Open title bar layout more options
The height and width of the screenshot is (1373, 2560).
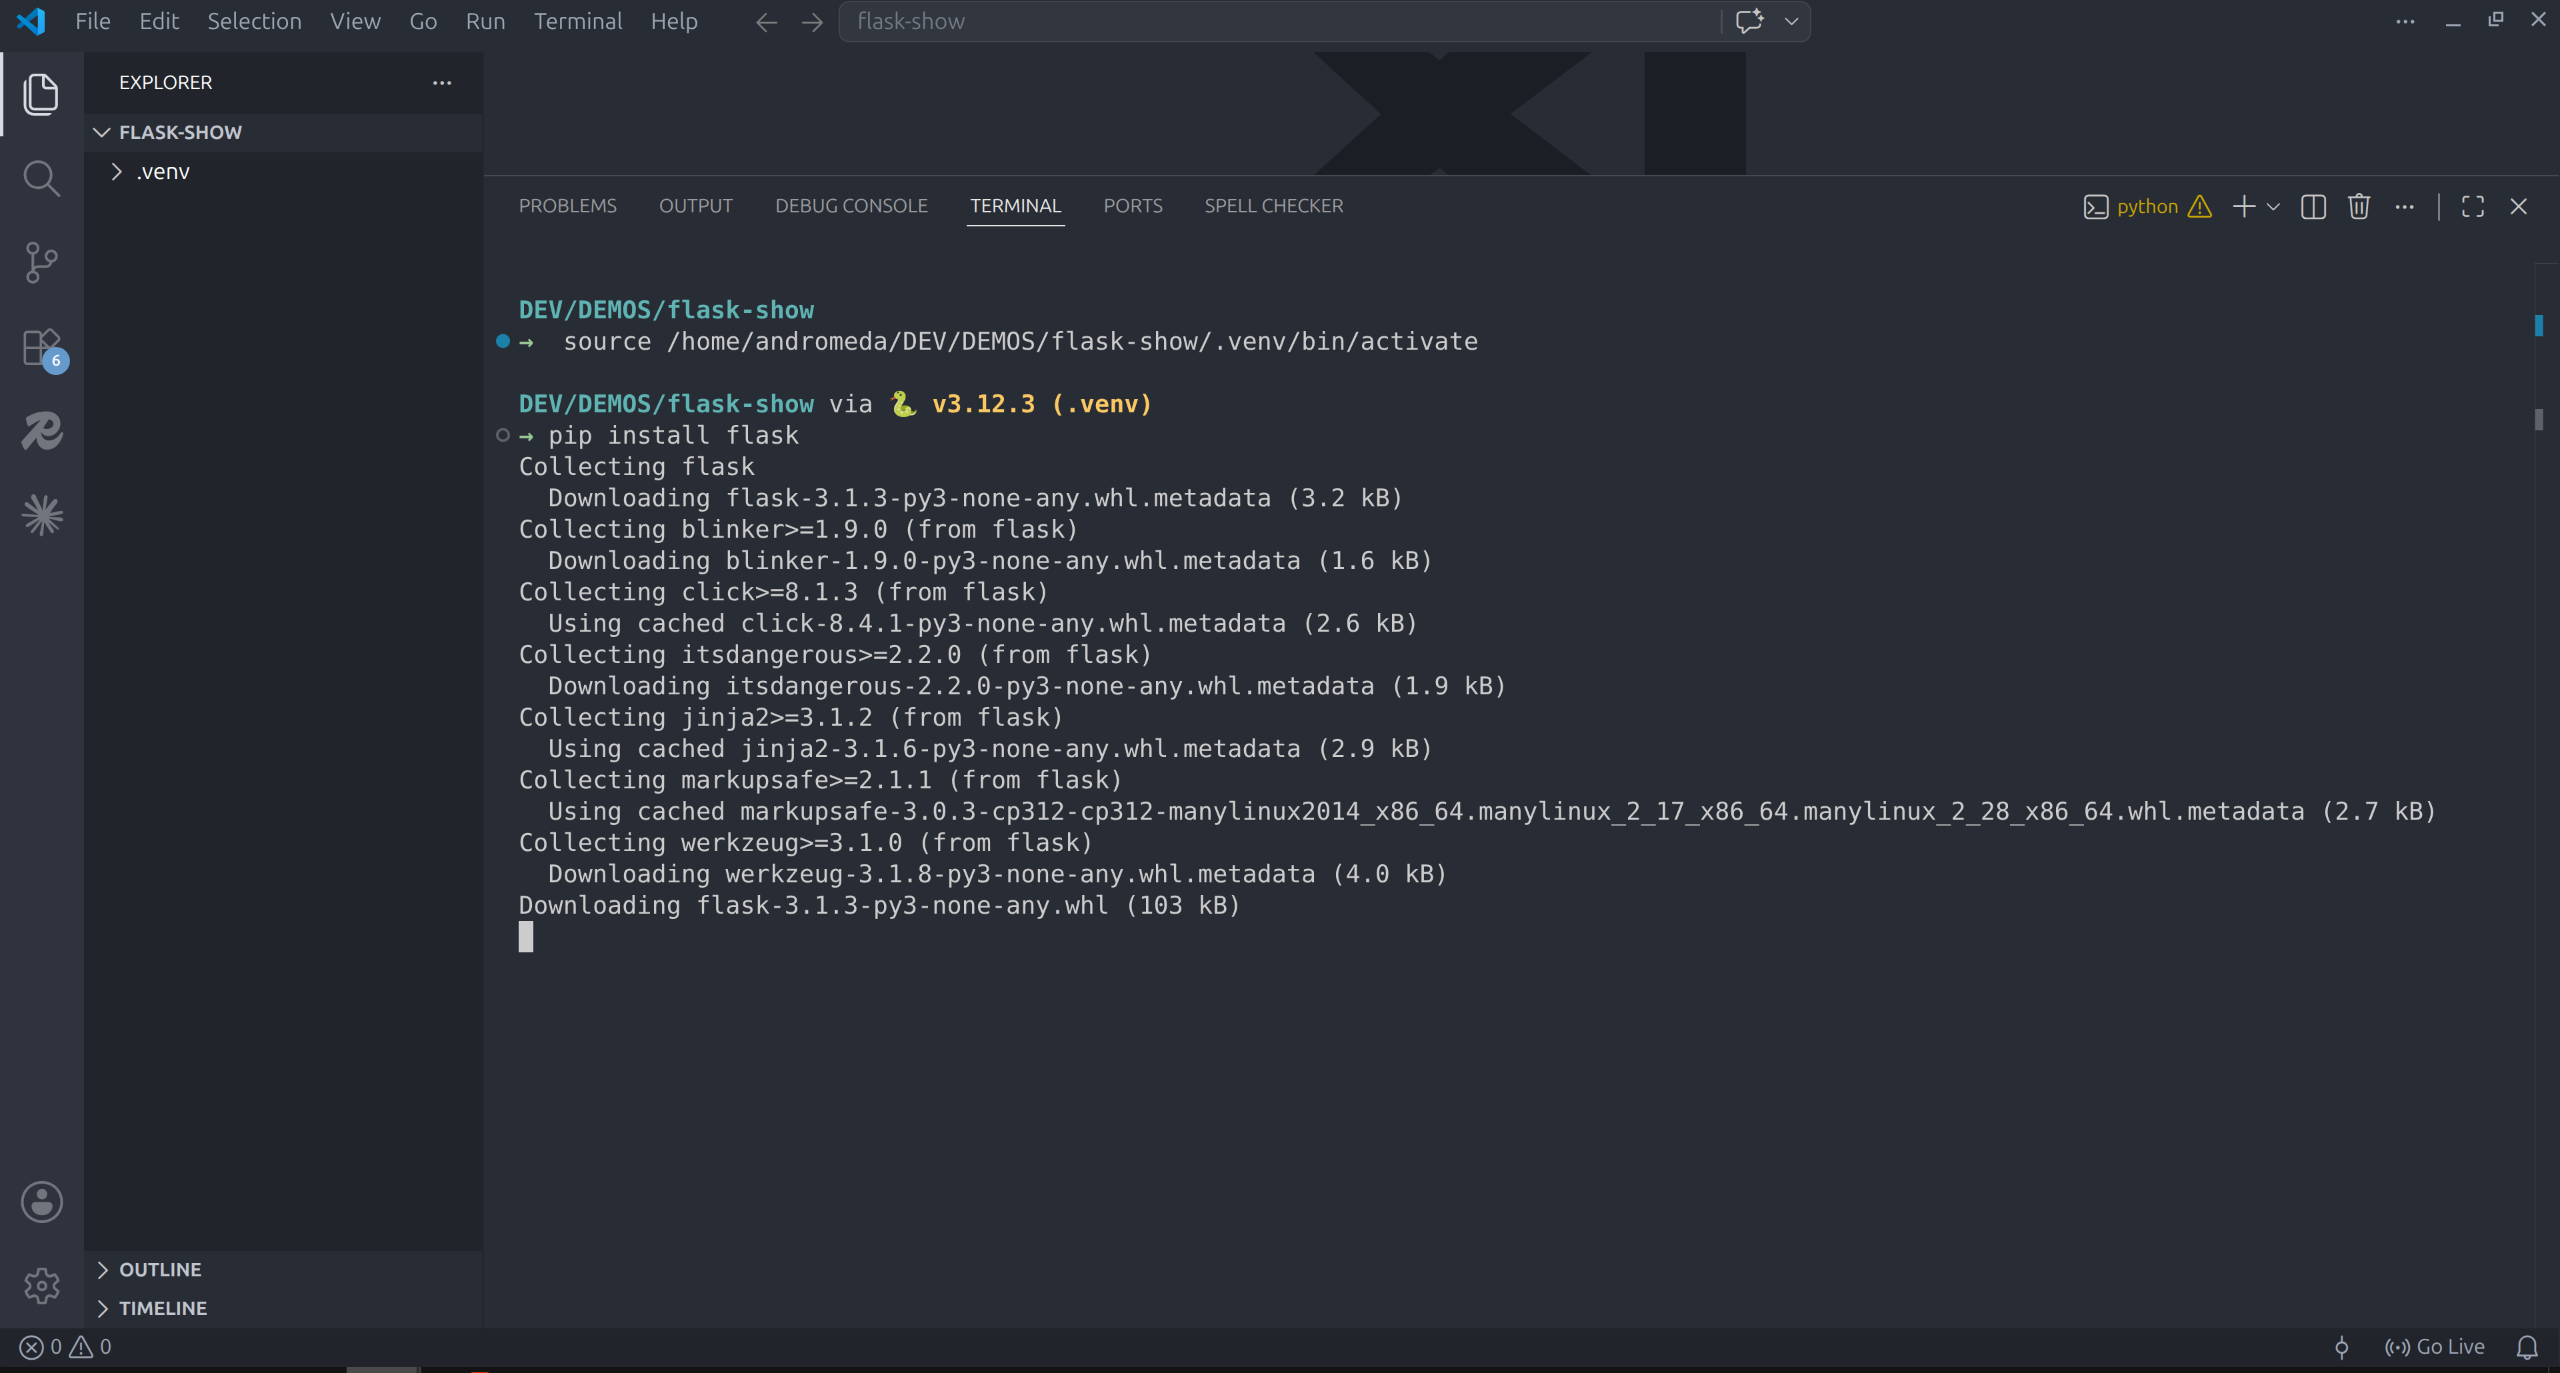click(x=2405, y=21)
